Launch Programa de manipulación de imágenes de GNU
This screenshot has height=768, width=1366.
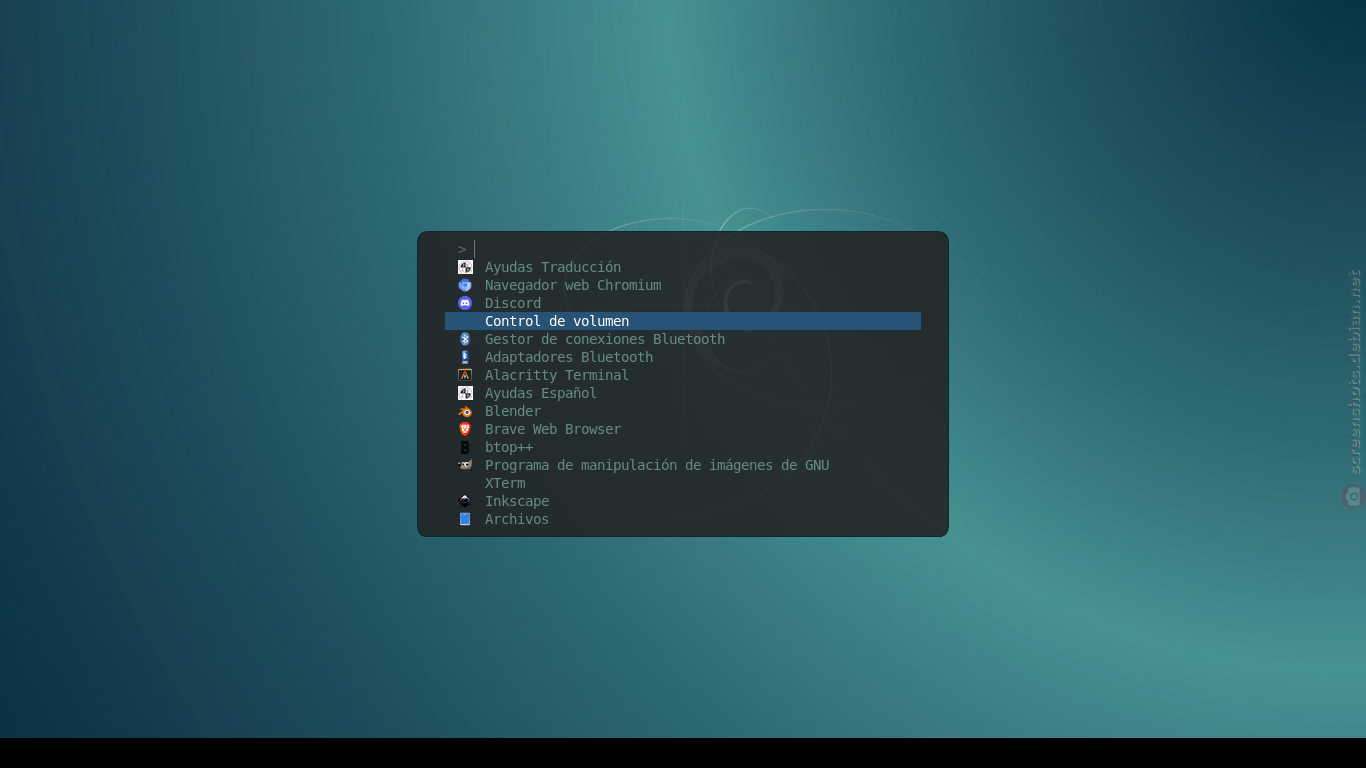(x=683, y=465)
